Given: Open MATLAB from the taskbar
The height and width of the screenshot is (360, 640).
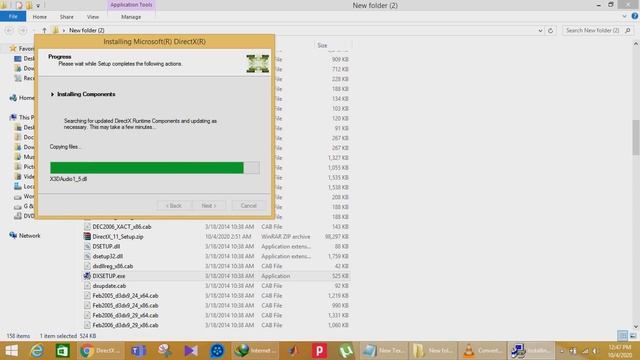Looking at the screenshot, I should pyautogui.click(x=293, y=351).
